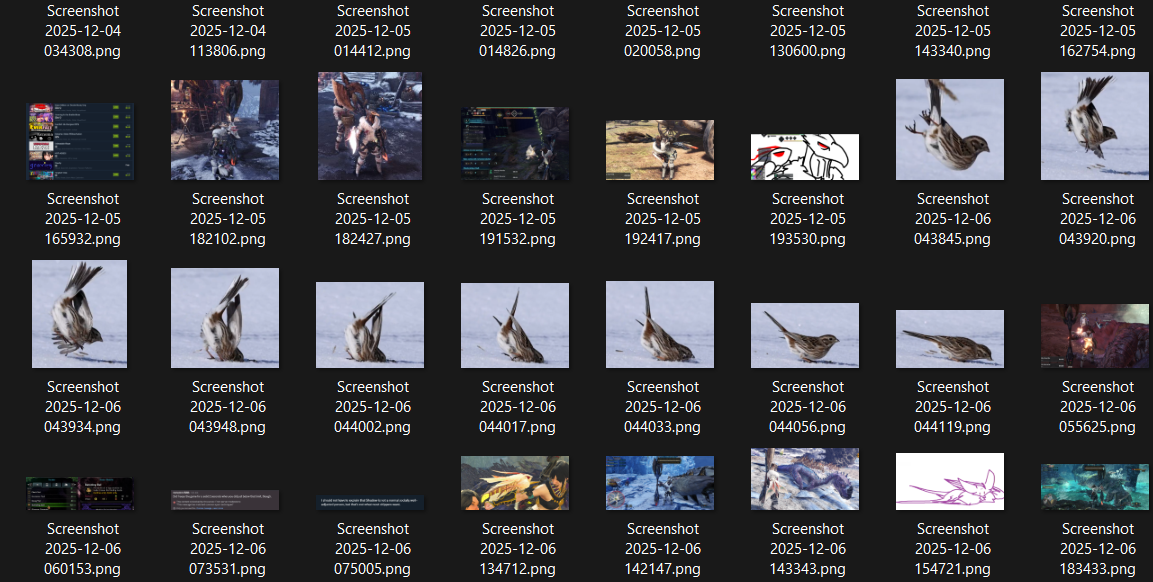Click the file name Screenshot 2025-12-06 044017.png

click(x=518, y=407)
